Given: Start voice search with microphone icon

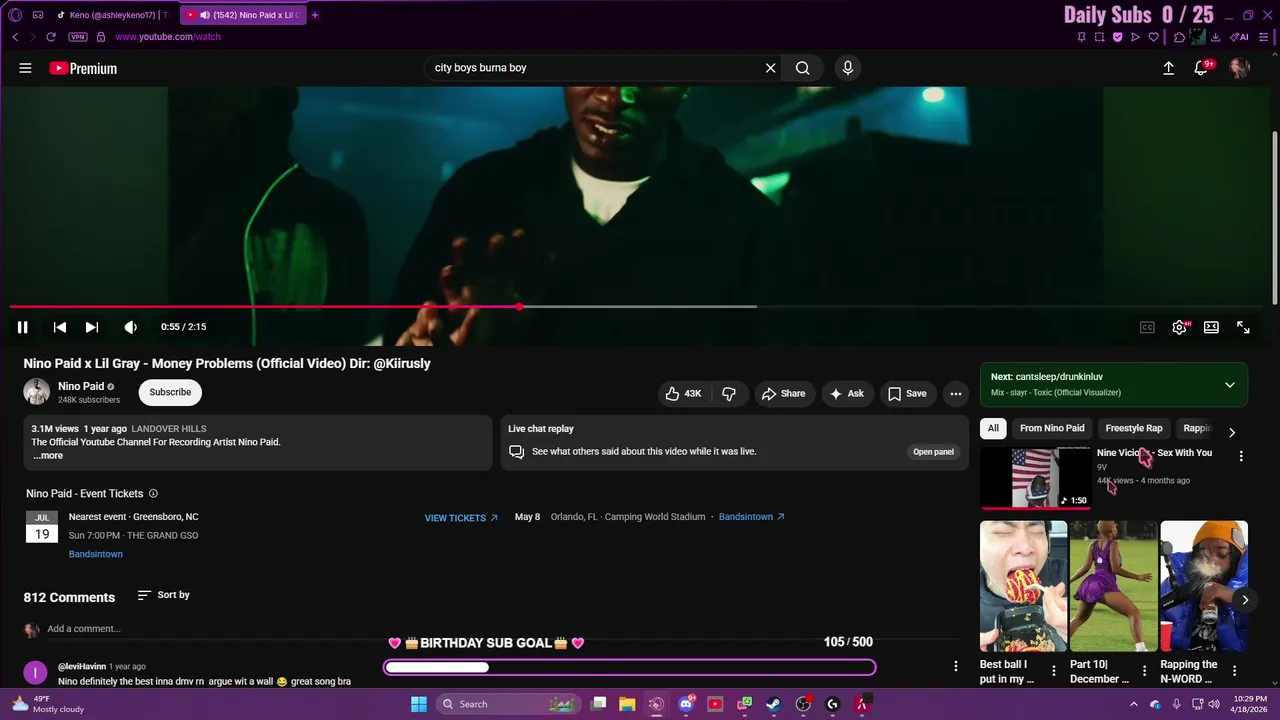Looking at the screenshot, I should (x=847, y=68).
